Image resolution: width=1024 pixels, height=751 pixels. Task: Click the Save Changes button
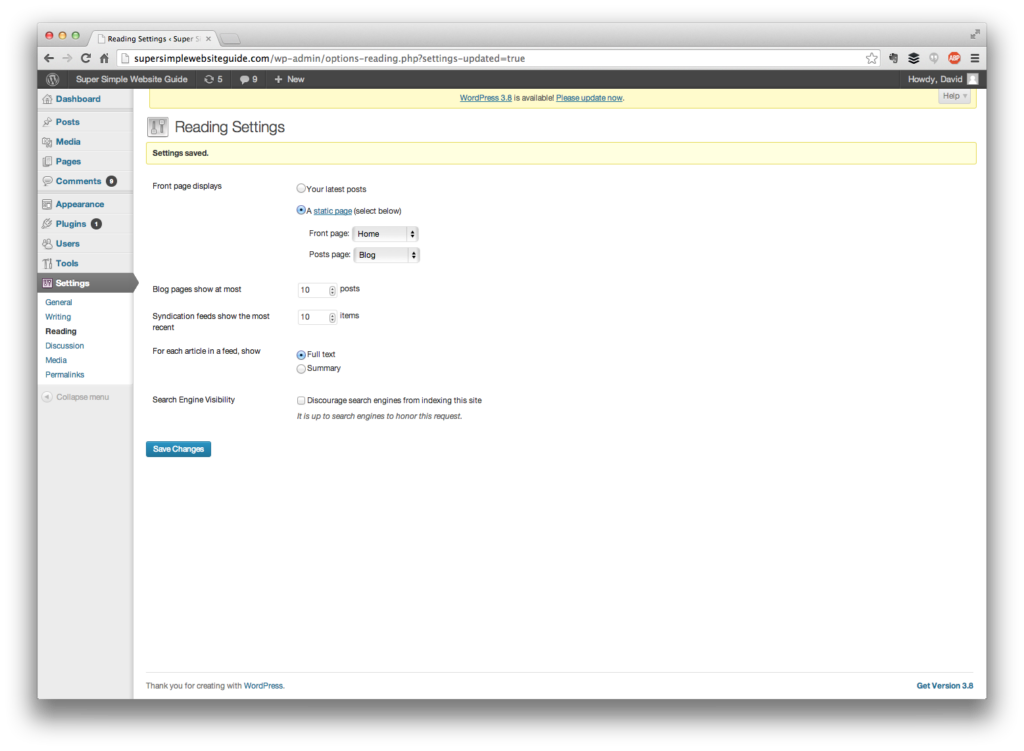click(178, 449)
